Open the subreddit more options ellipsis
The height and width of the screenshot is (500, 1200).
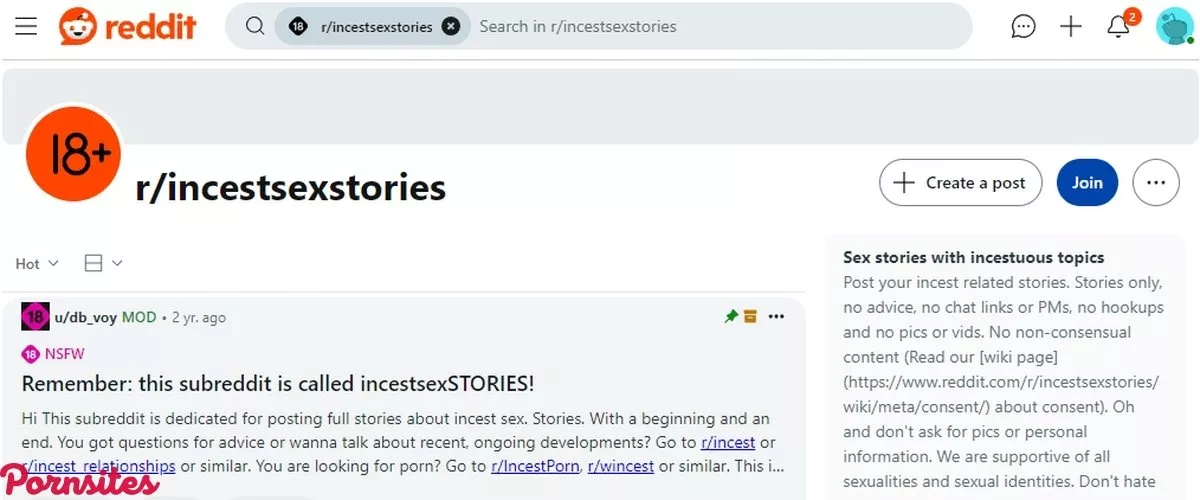coord(1156,183)
